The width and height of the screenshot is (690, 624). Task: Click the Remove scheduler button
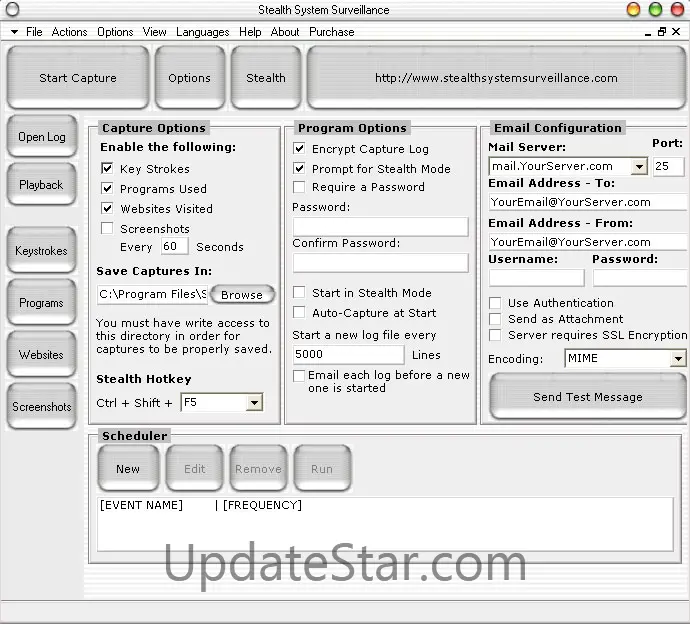coord(258,469)
